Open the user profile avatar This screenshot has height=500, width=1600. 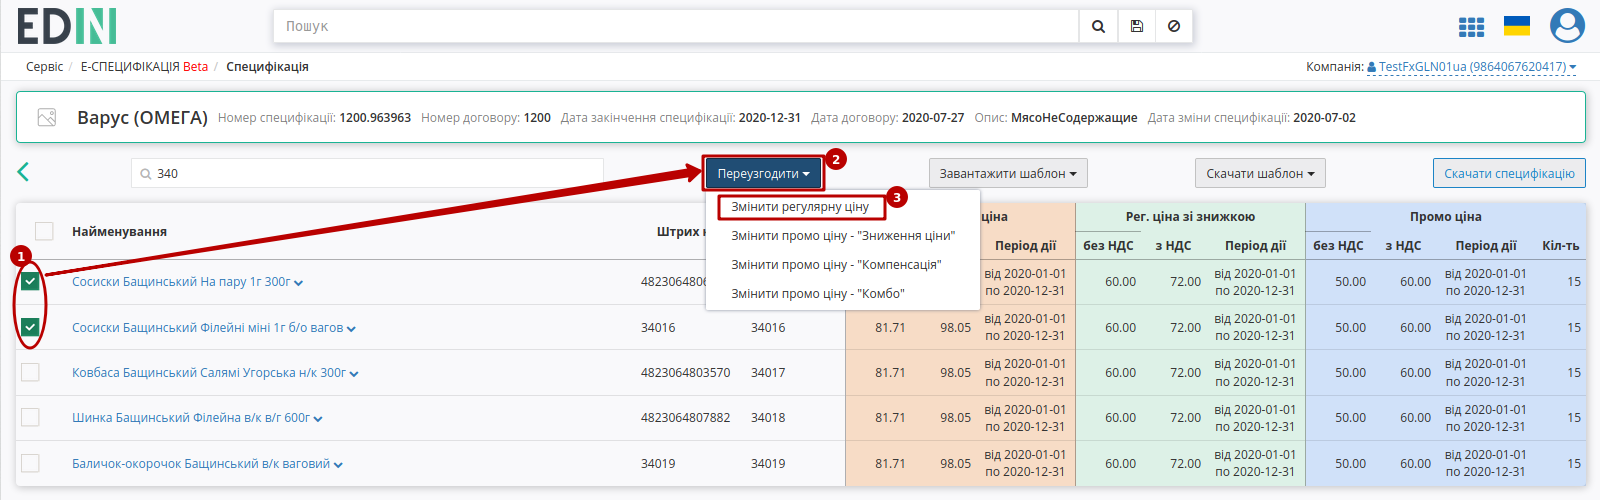point(1567,26)
